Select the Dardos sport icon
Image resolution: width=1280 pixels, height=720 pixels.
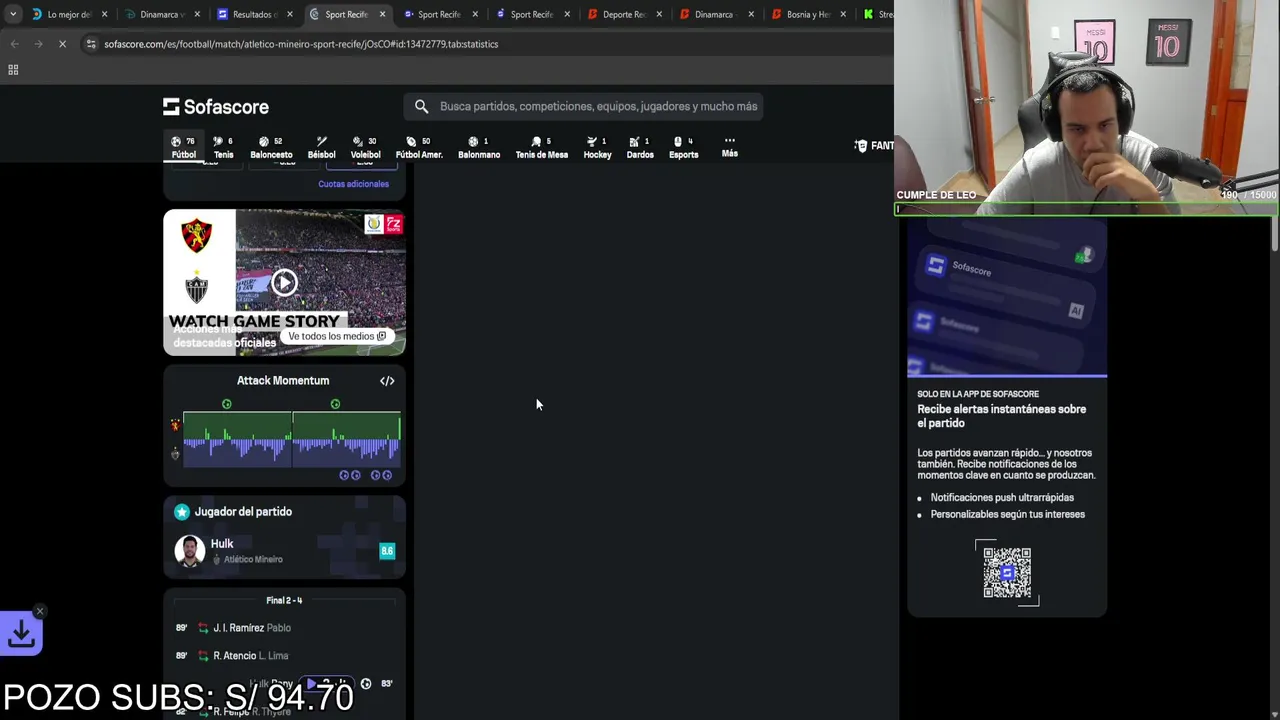click(640, 147)
